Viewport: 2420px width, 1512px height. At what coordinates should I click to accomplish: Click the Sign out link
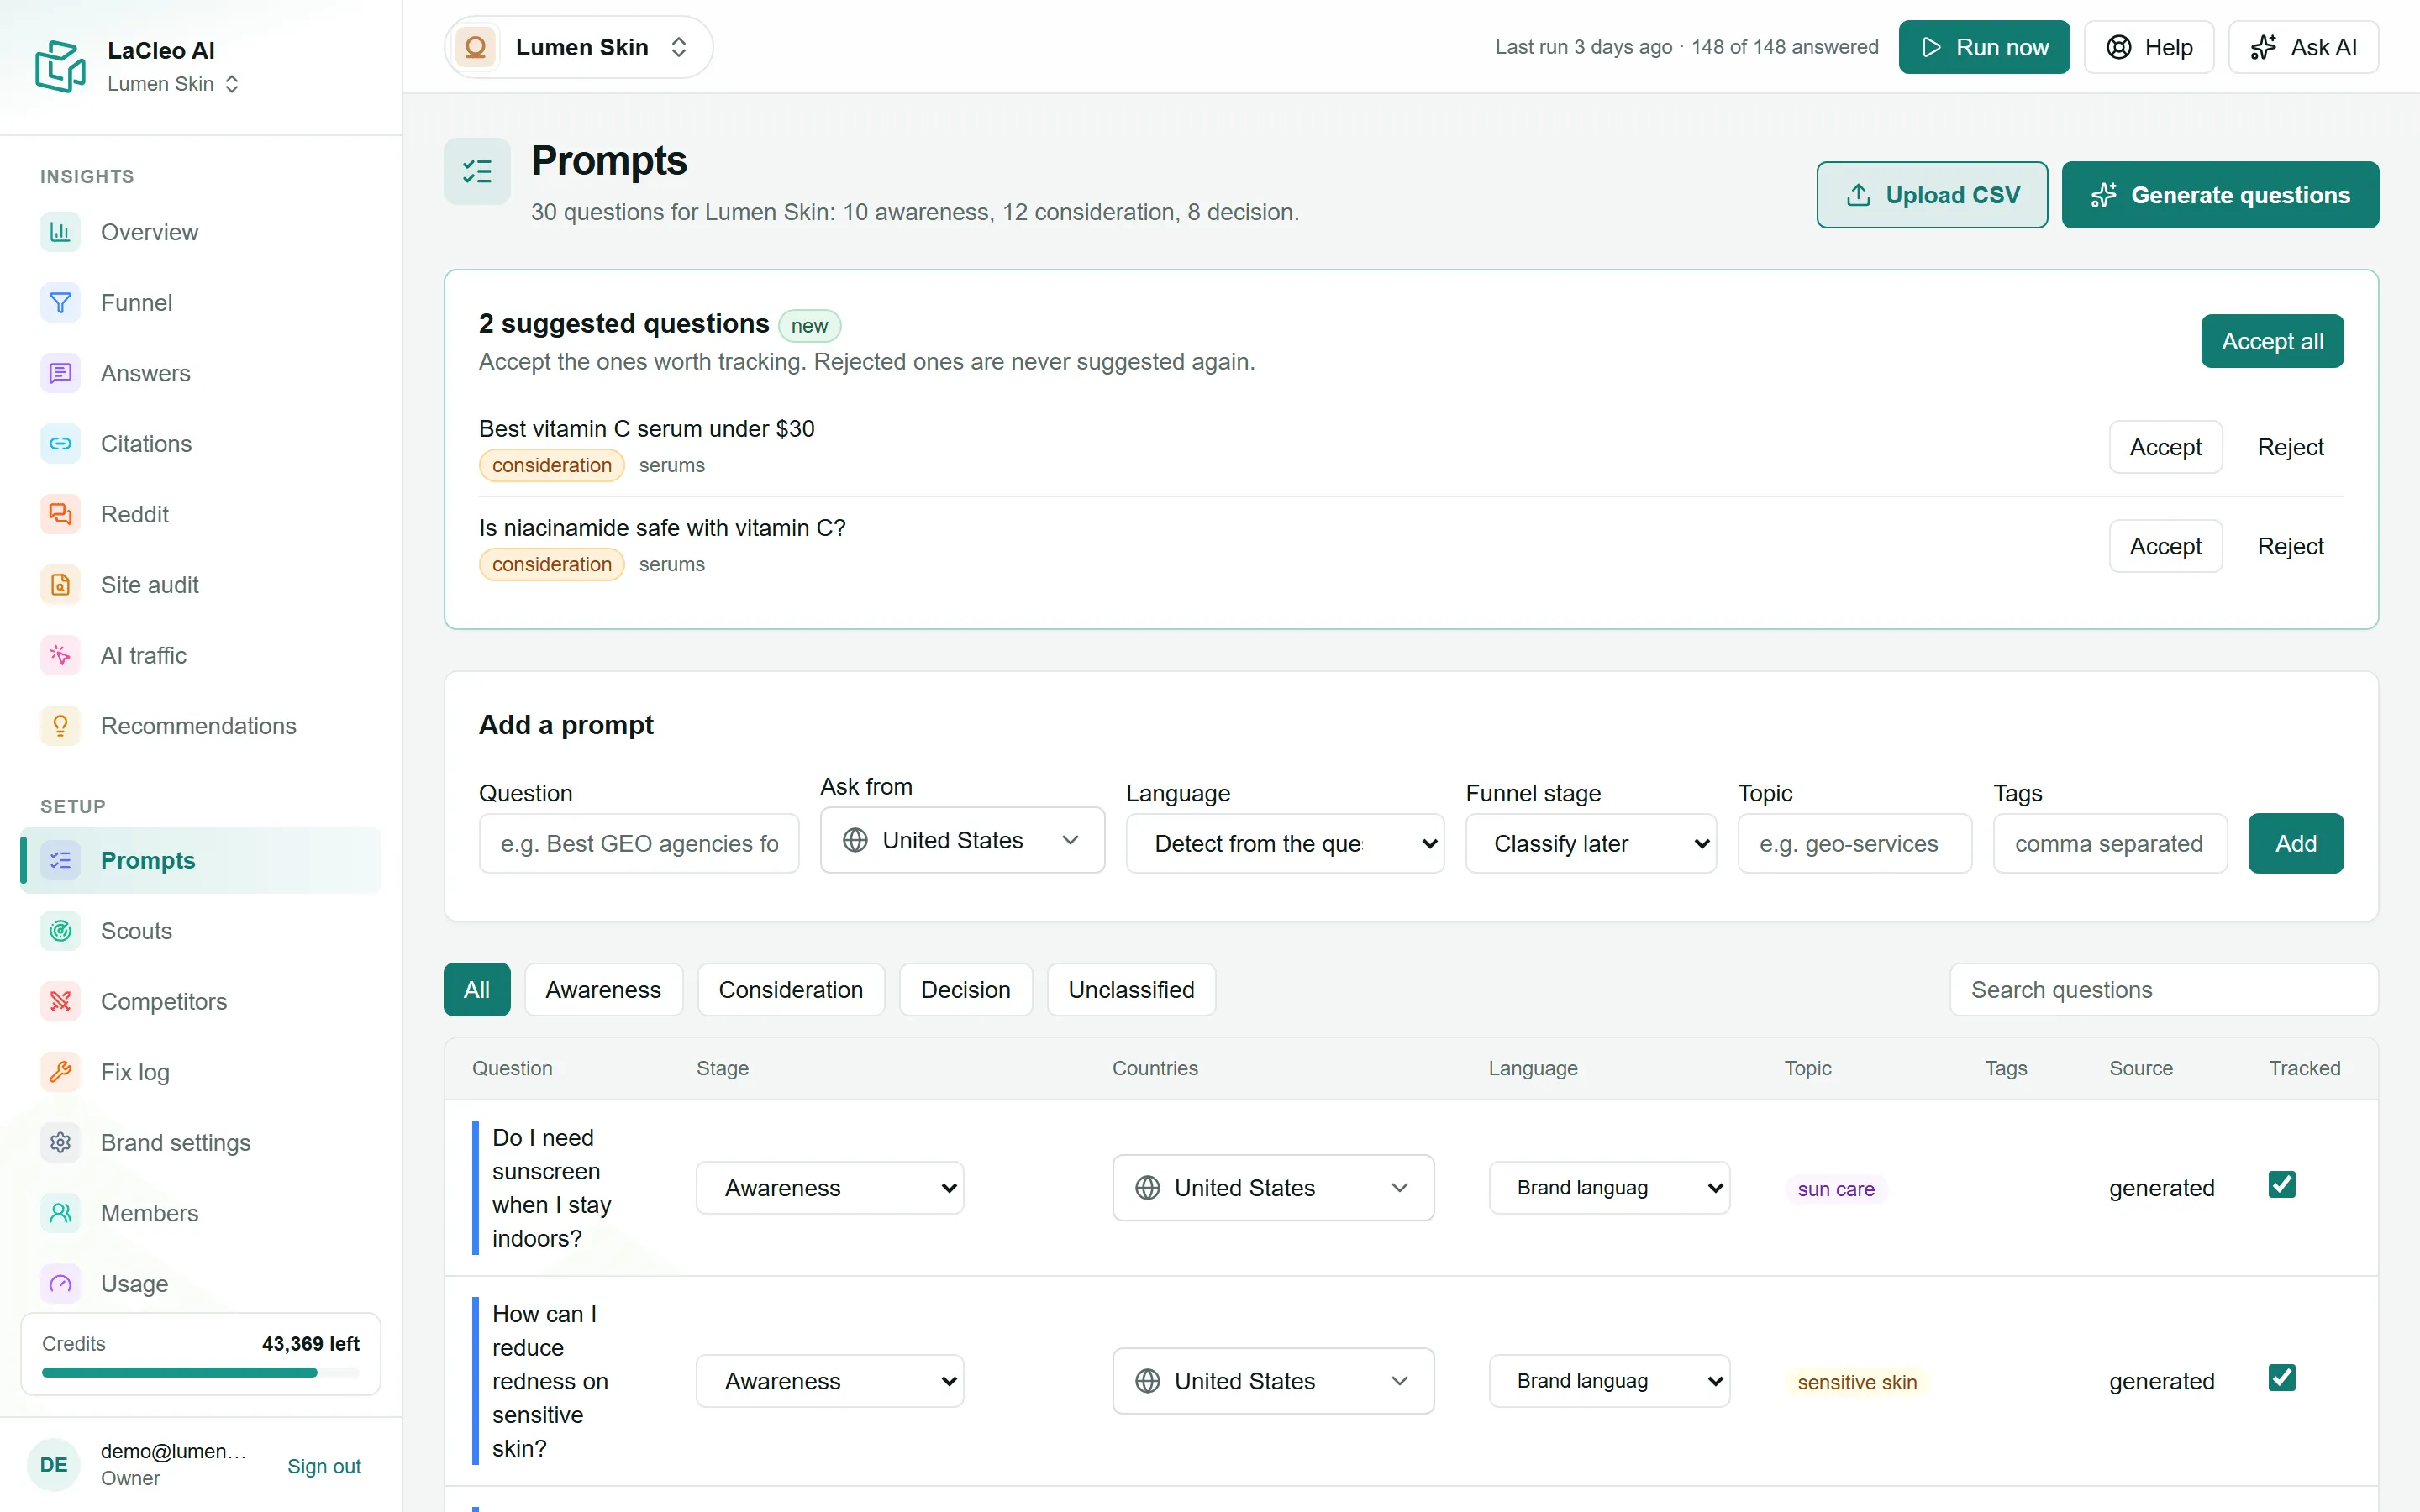pos(324,1465)
